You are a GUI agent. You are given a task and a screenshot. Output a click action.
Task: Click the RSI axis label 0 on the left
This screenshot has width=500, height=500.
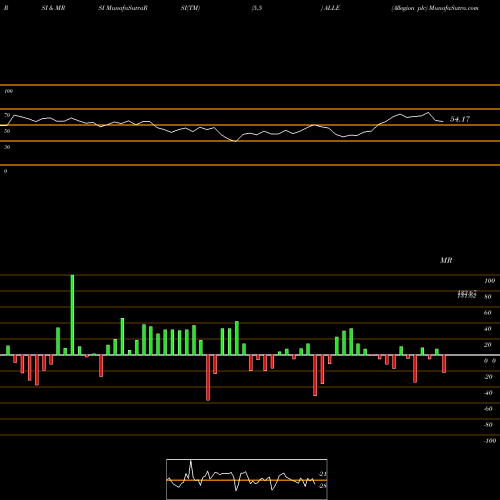(5, 171)
